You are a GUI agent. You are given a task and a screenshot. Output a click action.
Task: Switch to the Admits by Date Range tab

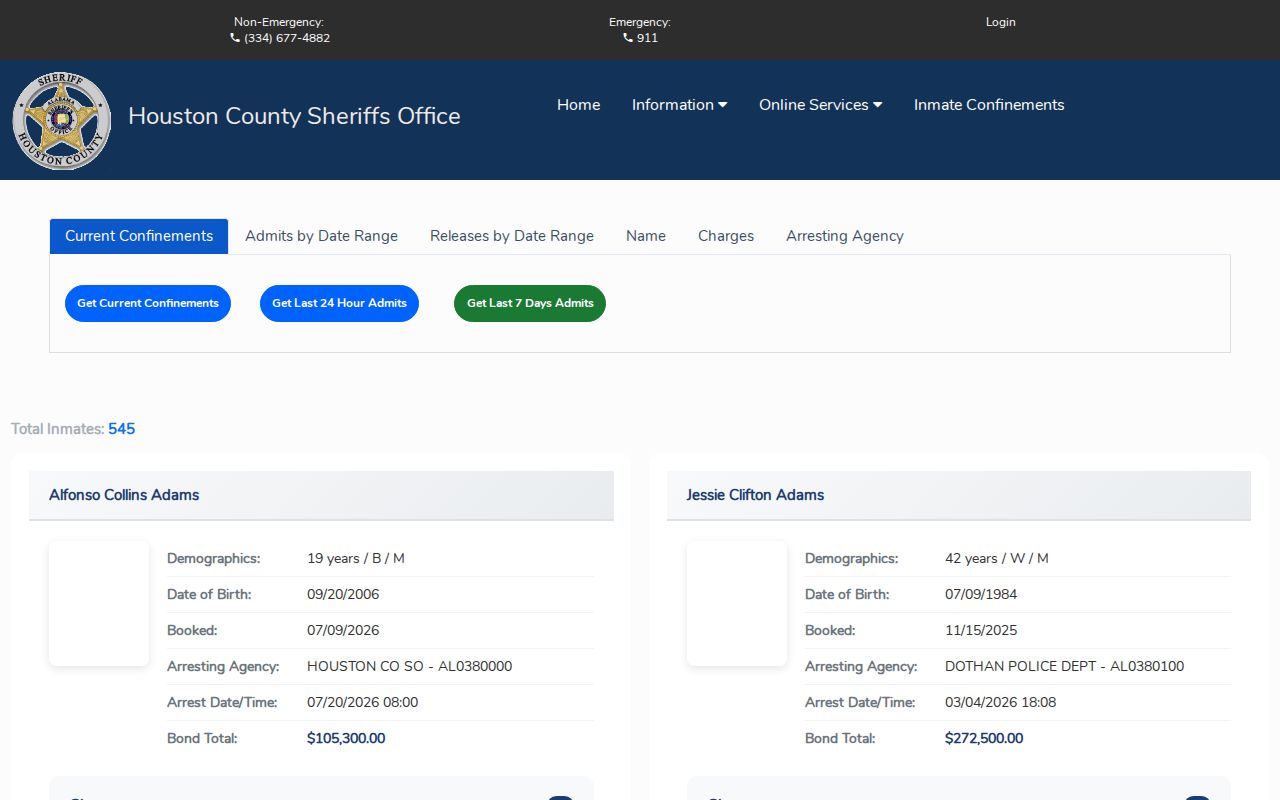click(322, 236)
